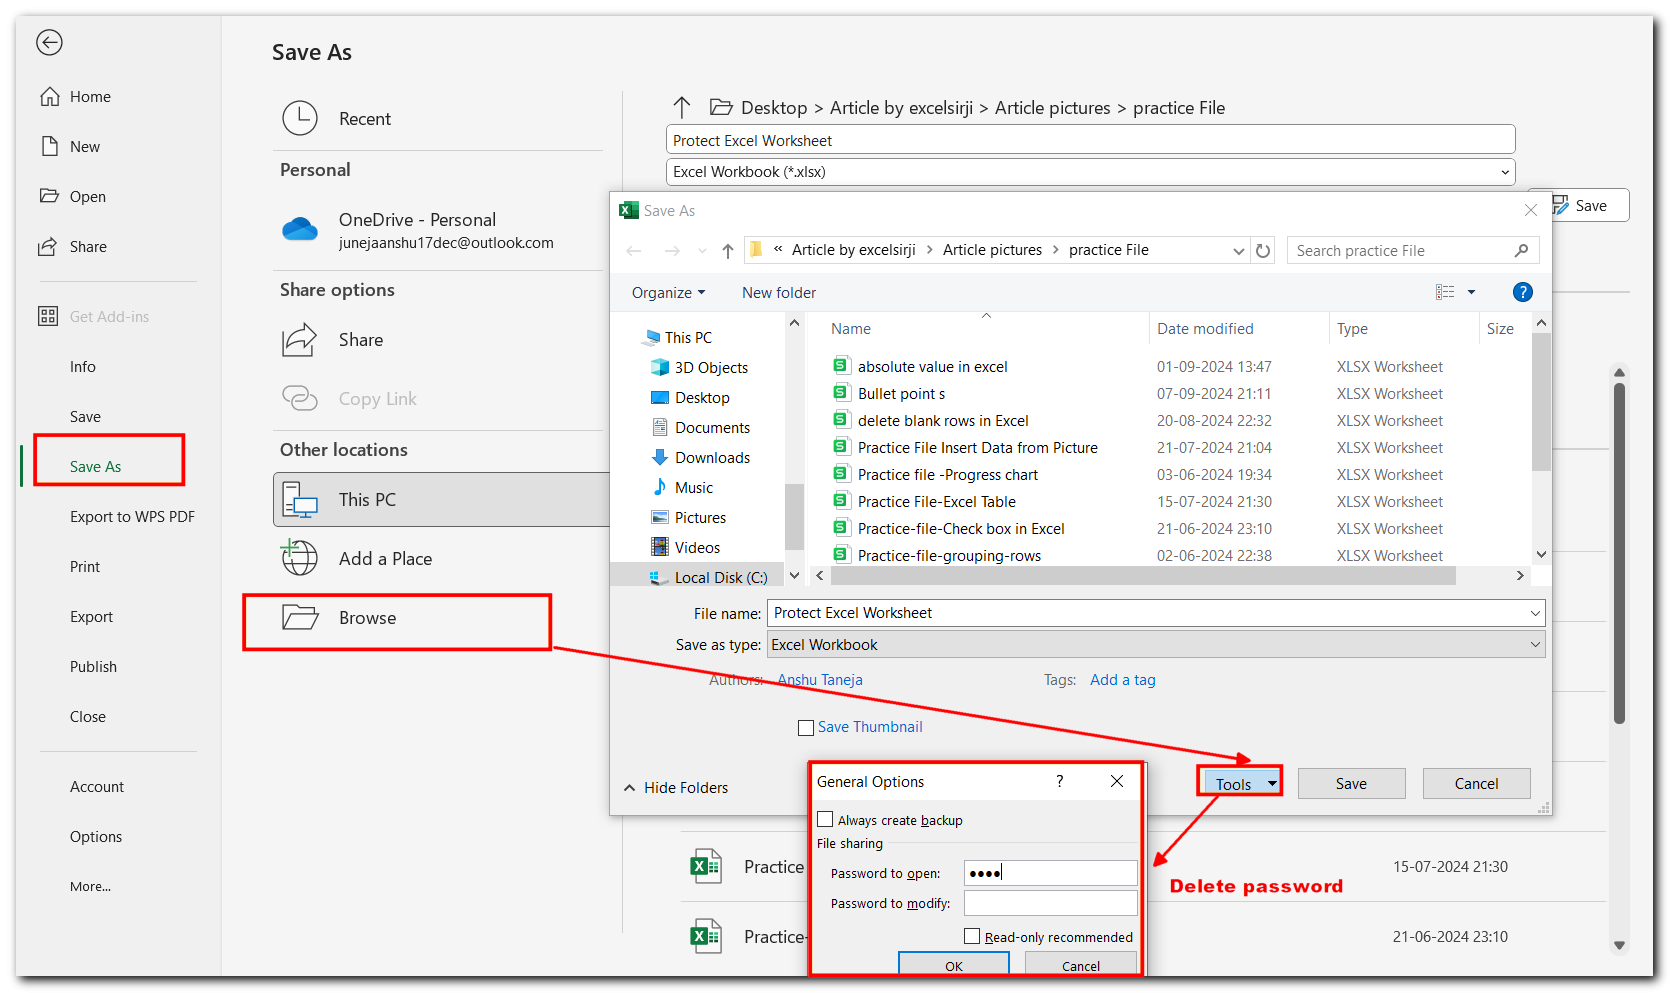Viewport: 1670px width, 993px height.
Task: Choose Save As in the left menu
Action: 95,467
